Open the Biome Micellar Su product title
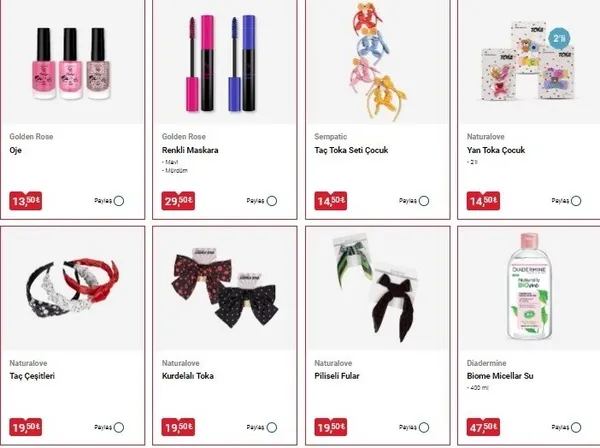This screenshot has width=600, height=448. 500,376
